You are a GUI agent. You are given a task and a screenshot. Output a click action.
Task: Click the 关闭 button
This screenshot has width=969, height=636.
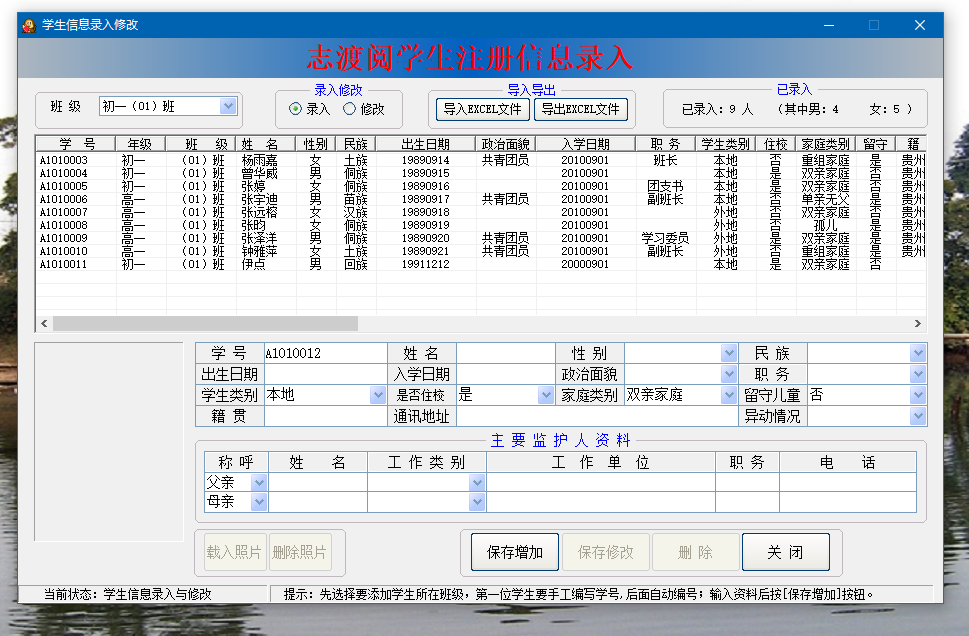click(x=785, y=552)
